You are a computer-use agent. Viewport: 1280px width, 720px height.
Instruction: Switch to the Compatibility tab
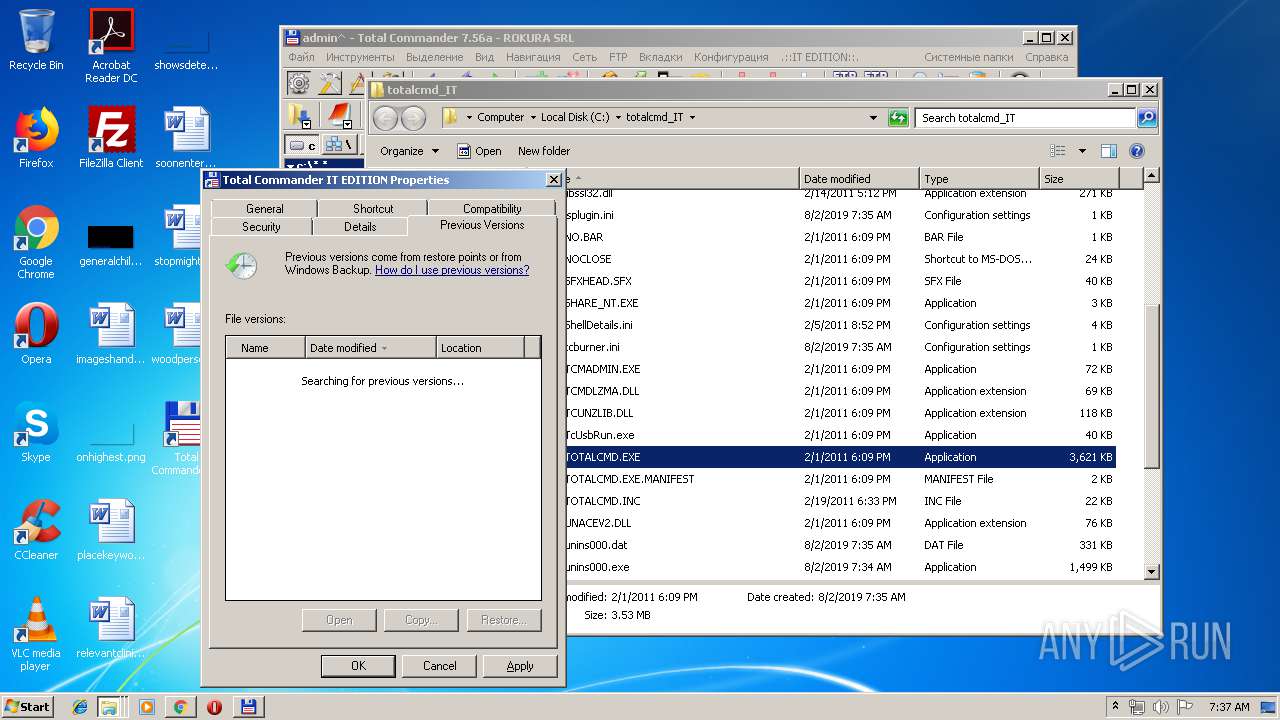(492, 208)
